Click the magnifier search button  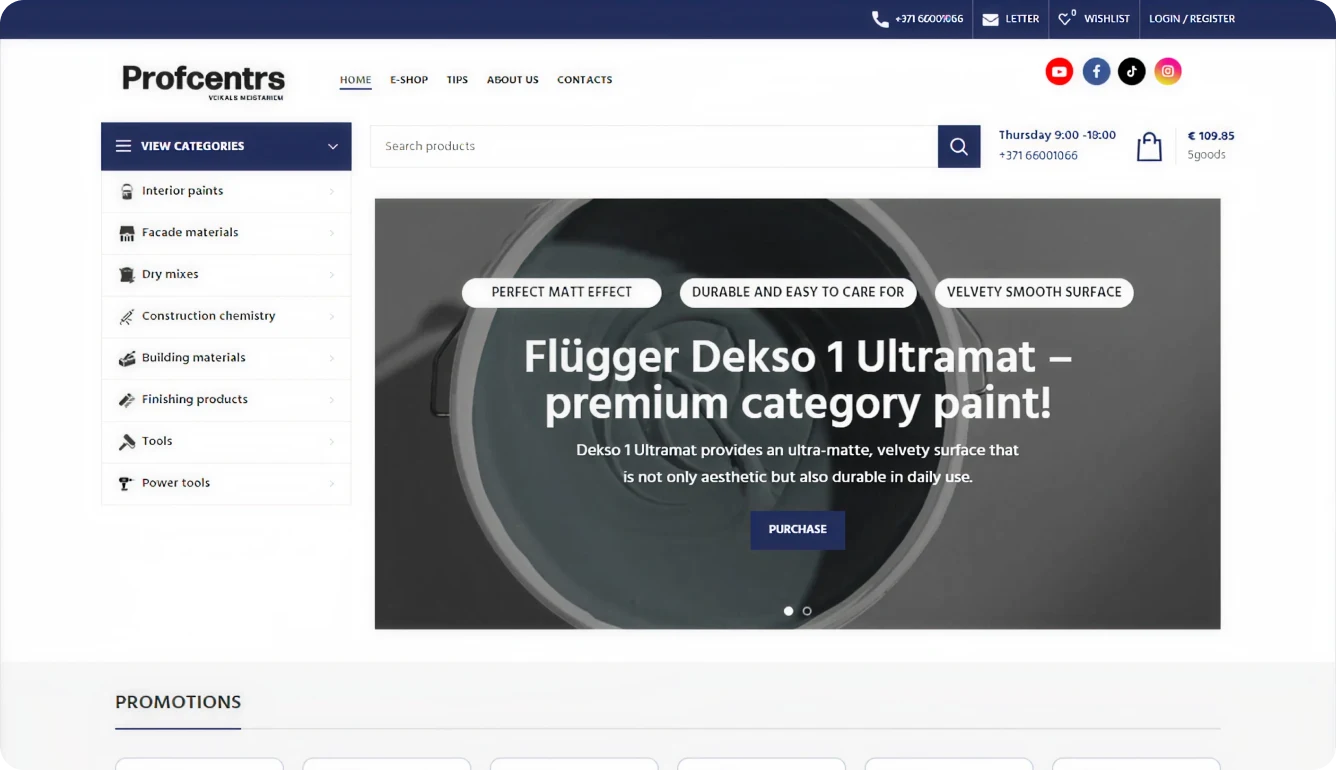(x=959, y=146)
